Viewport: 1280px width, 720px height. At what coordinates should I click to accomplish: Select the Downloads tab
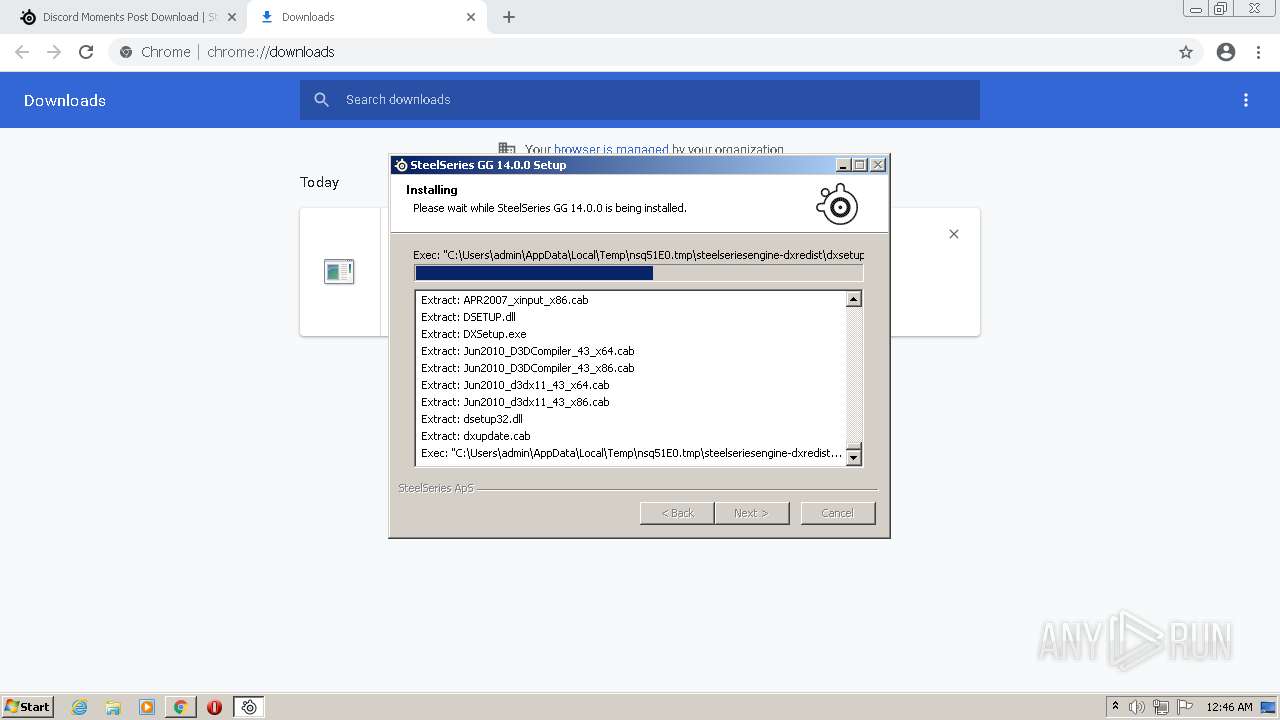(x=368, y=17)
